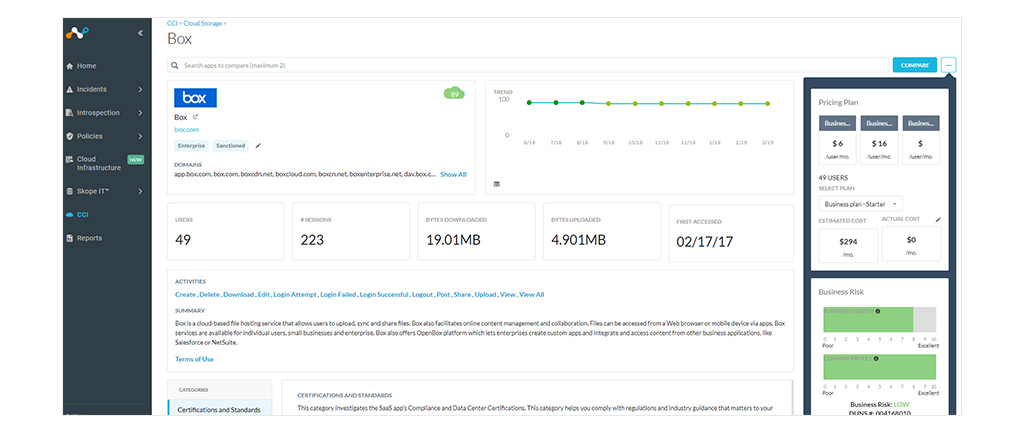This screenshot has width=1024, height=442.
Task: Click in the Search apps to compare field
Action: (529, 65)
